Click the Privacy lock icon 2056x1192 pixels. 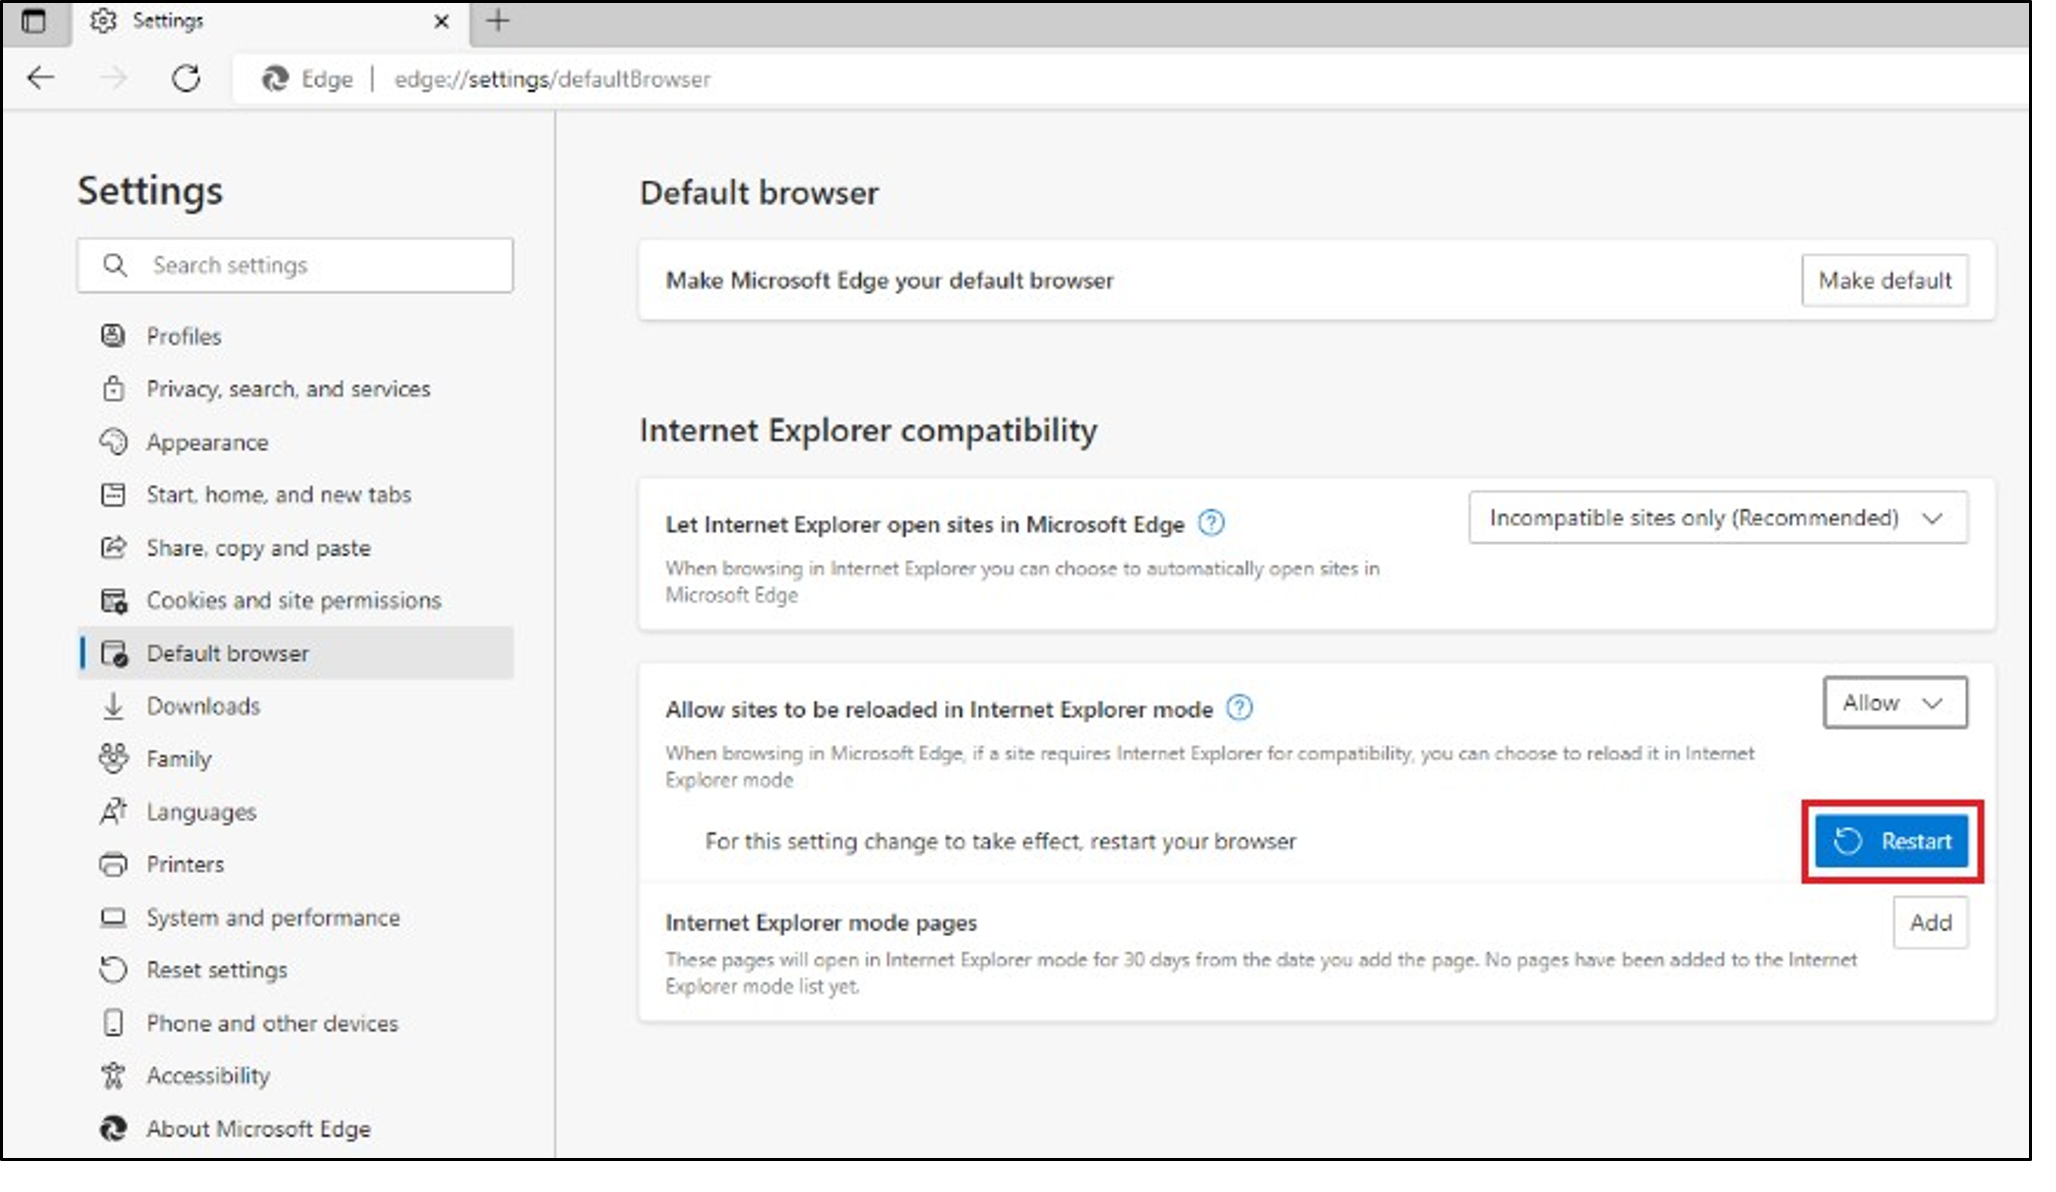113,388
